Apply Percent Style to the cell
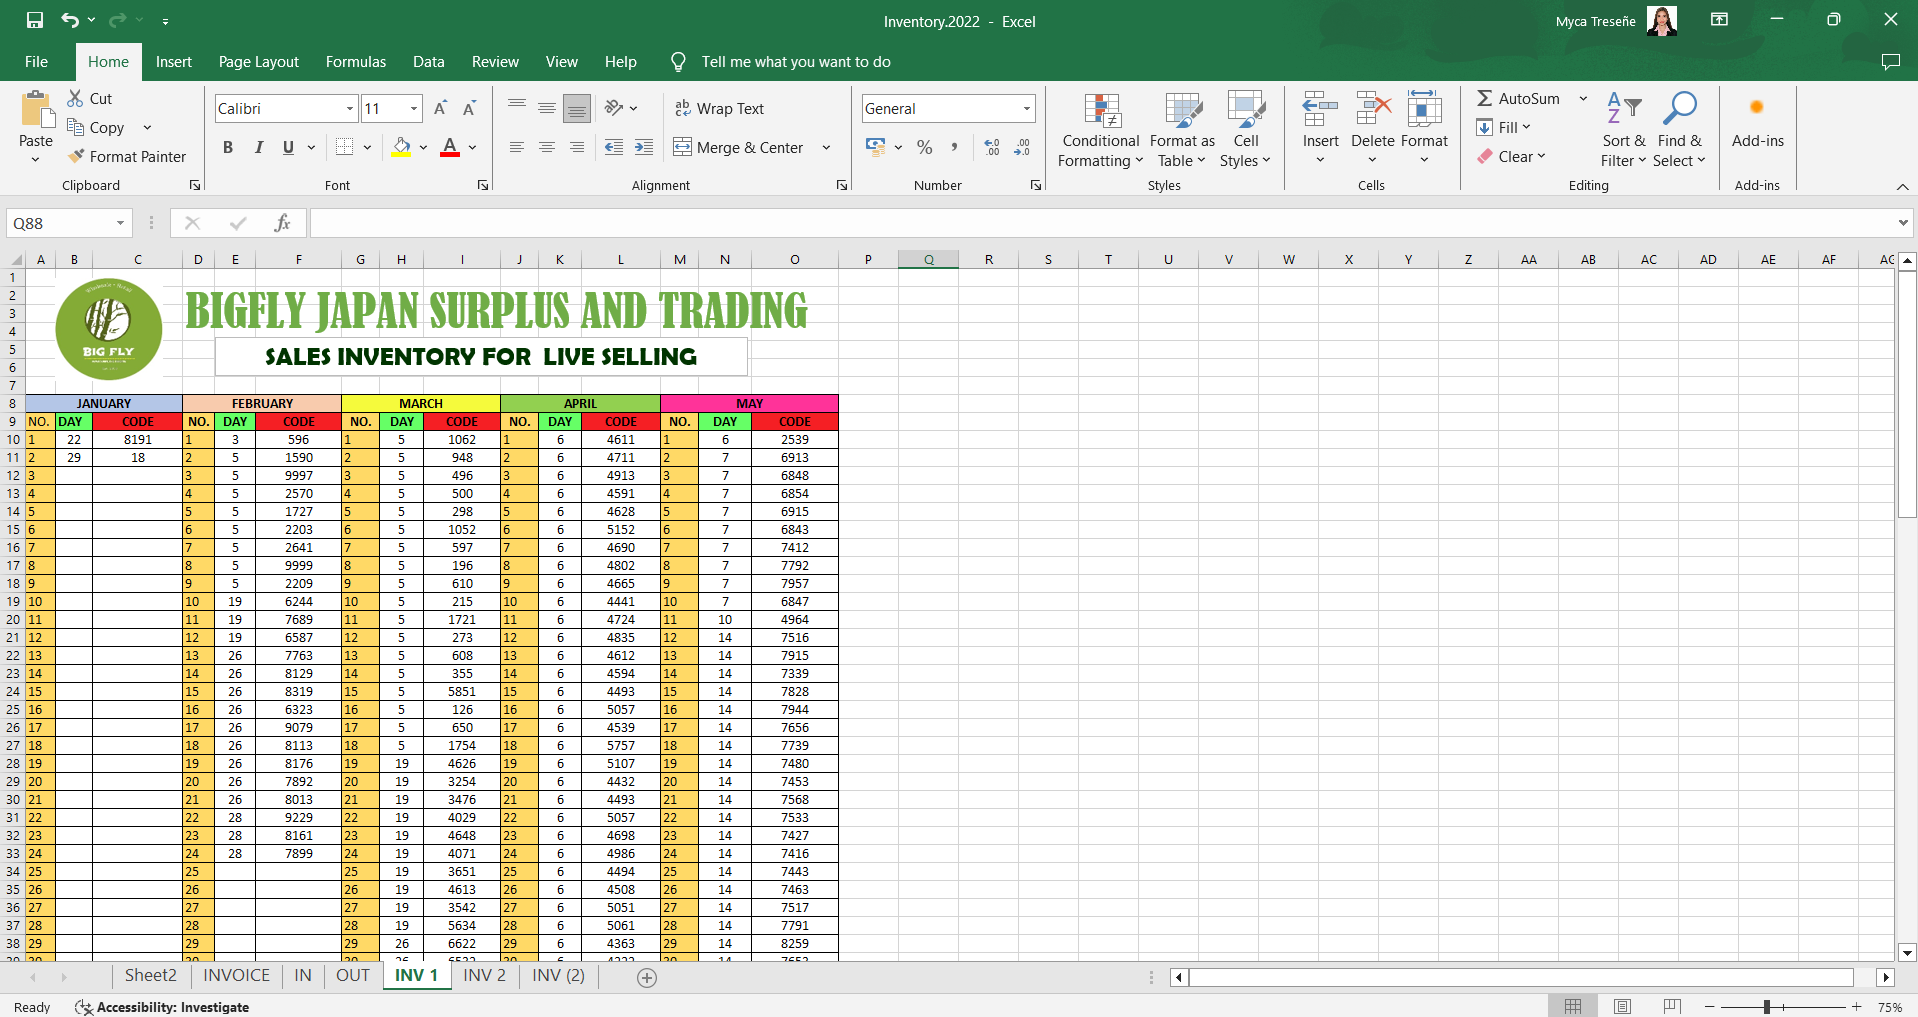 pos(925,147)
